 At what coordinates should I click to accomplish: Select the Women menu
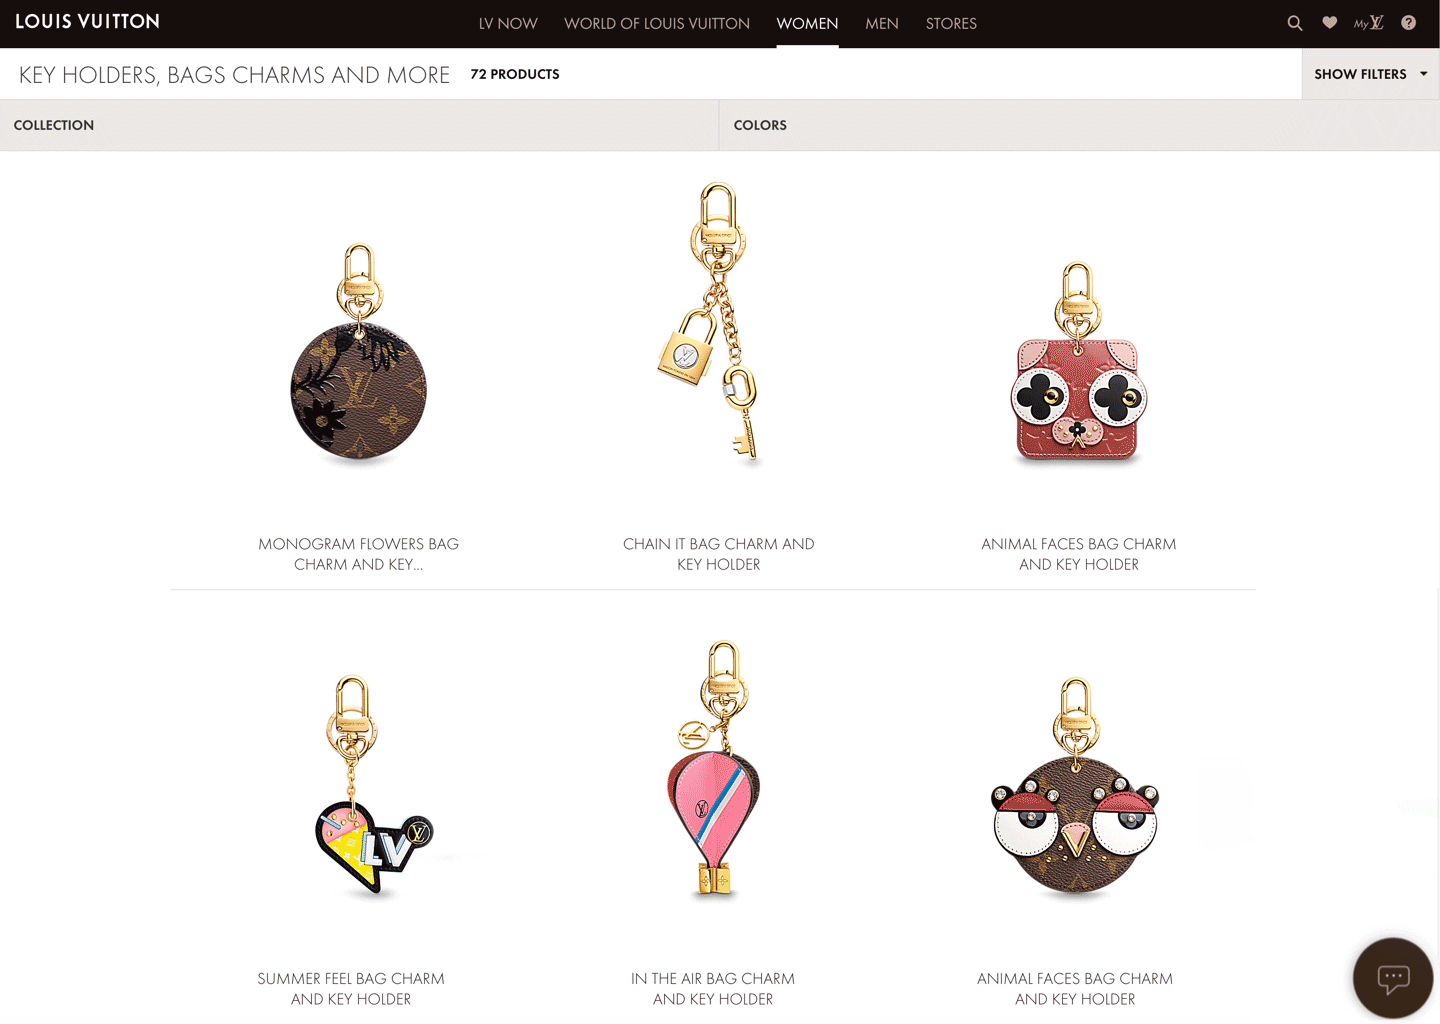[807, 23]
